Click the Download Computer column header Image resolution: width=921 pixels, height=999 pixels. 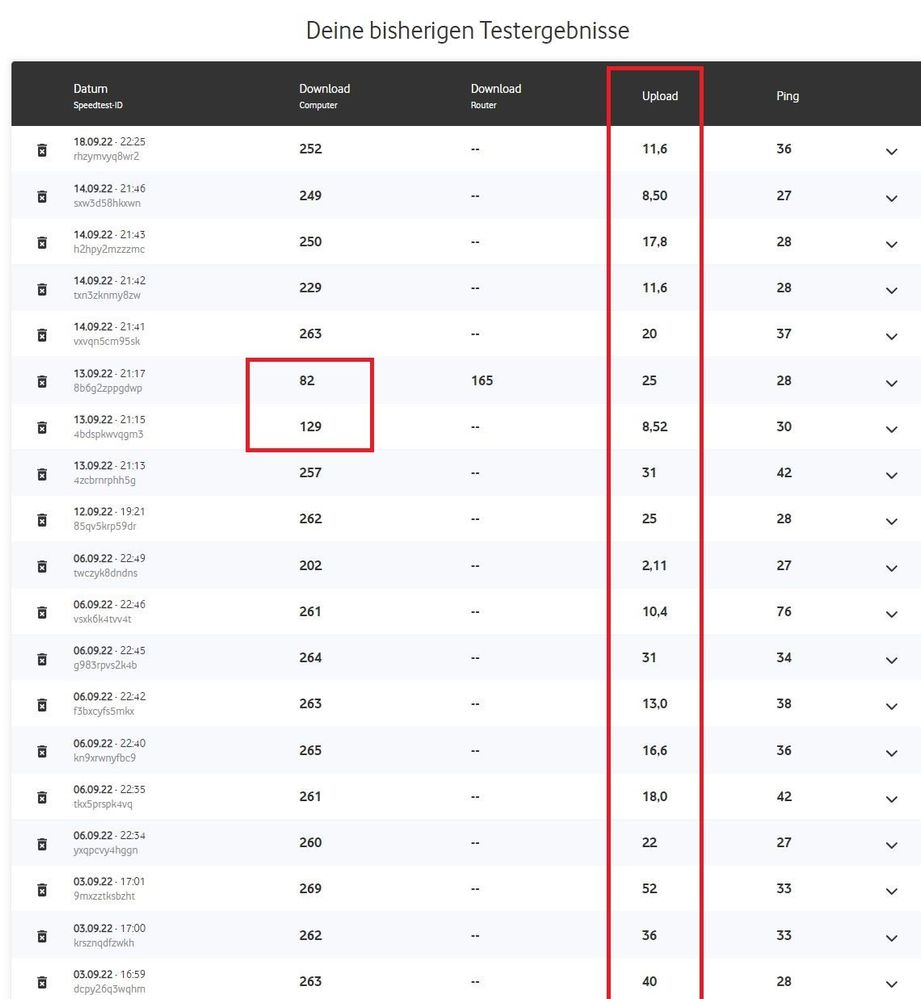tap(324, 89)
